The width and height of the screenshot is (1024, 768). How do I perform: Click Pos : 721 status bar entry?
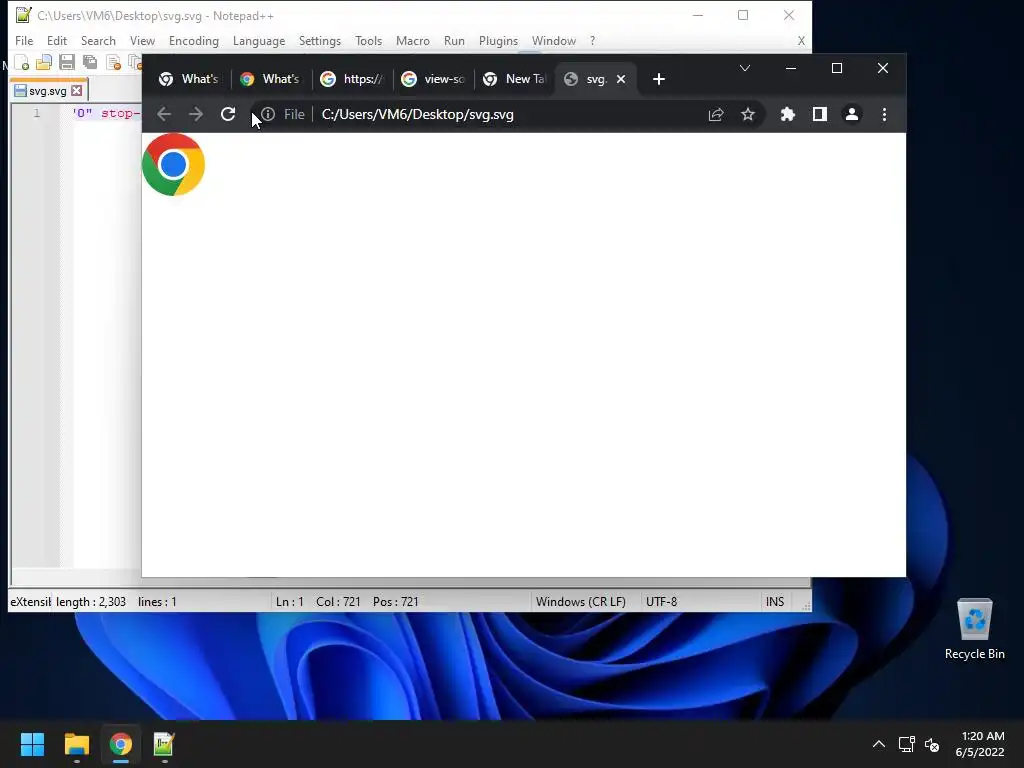[396, 601]
